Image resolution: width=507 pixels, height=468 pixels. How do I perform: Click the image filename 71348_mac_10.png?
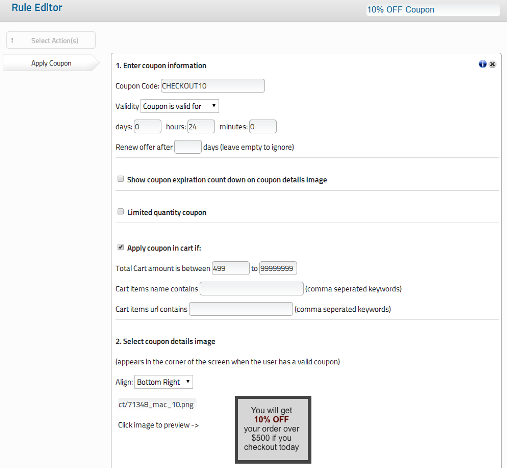pos(156,404)
